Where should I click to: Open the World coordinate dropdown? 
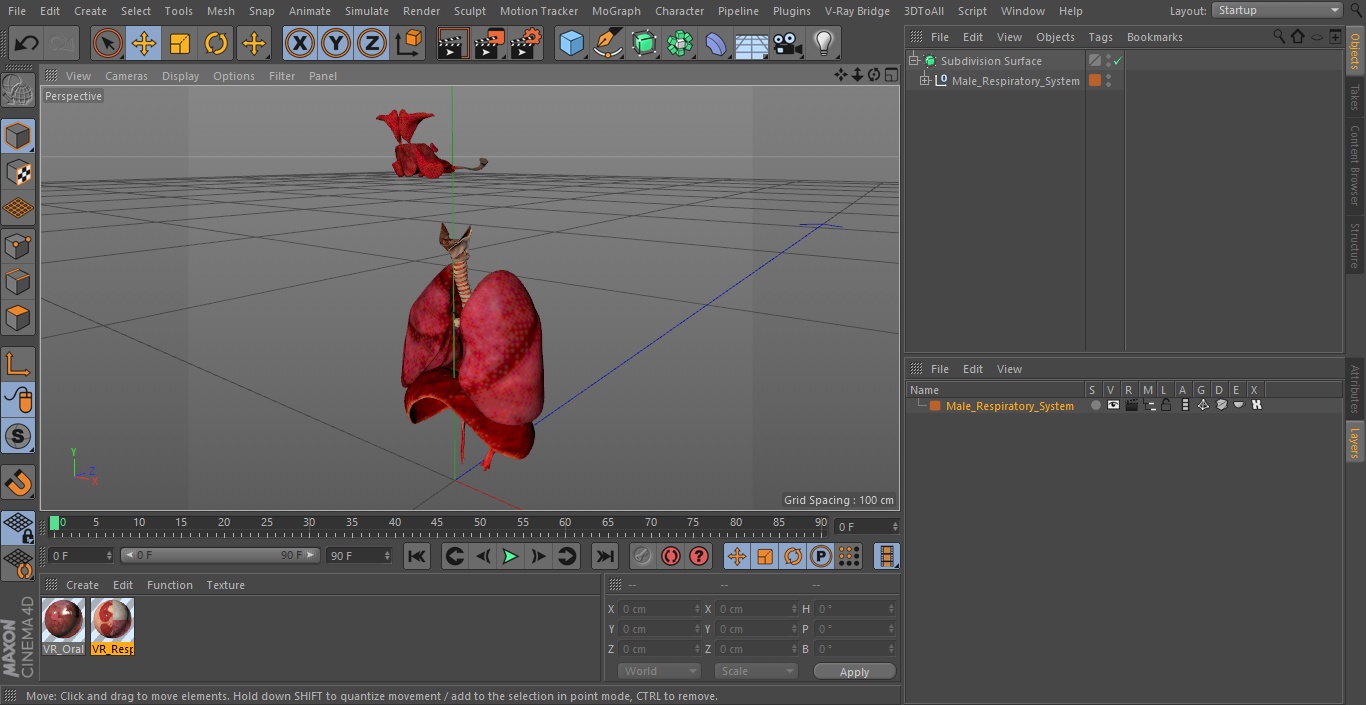click(658, 671)
